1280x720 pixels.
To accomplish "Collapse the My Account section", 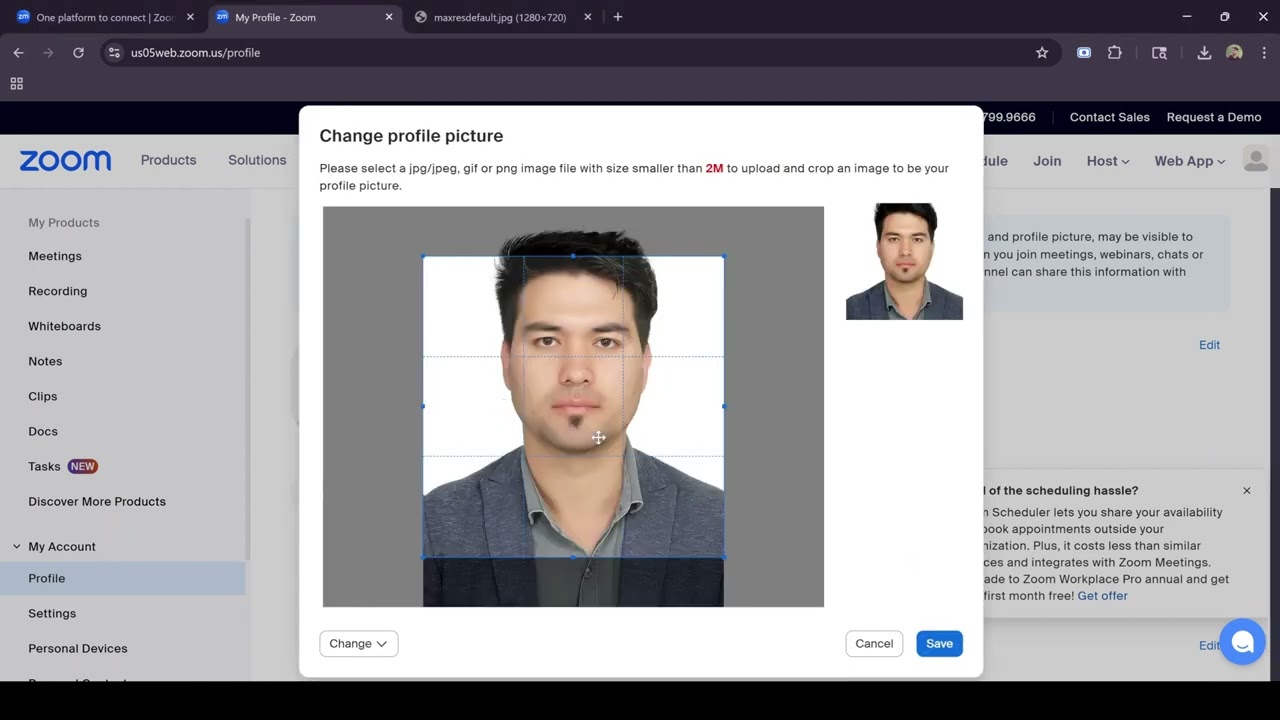I will click(x=17, y=547).
